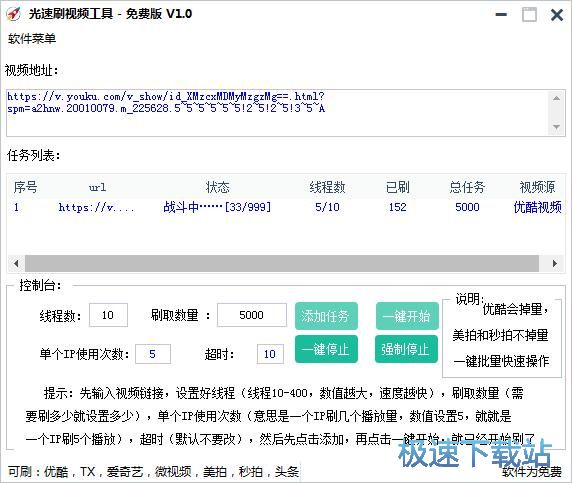572x483 pixels.
Task: Click the 视频源 column header
Action: tap(537, 187)
